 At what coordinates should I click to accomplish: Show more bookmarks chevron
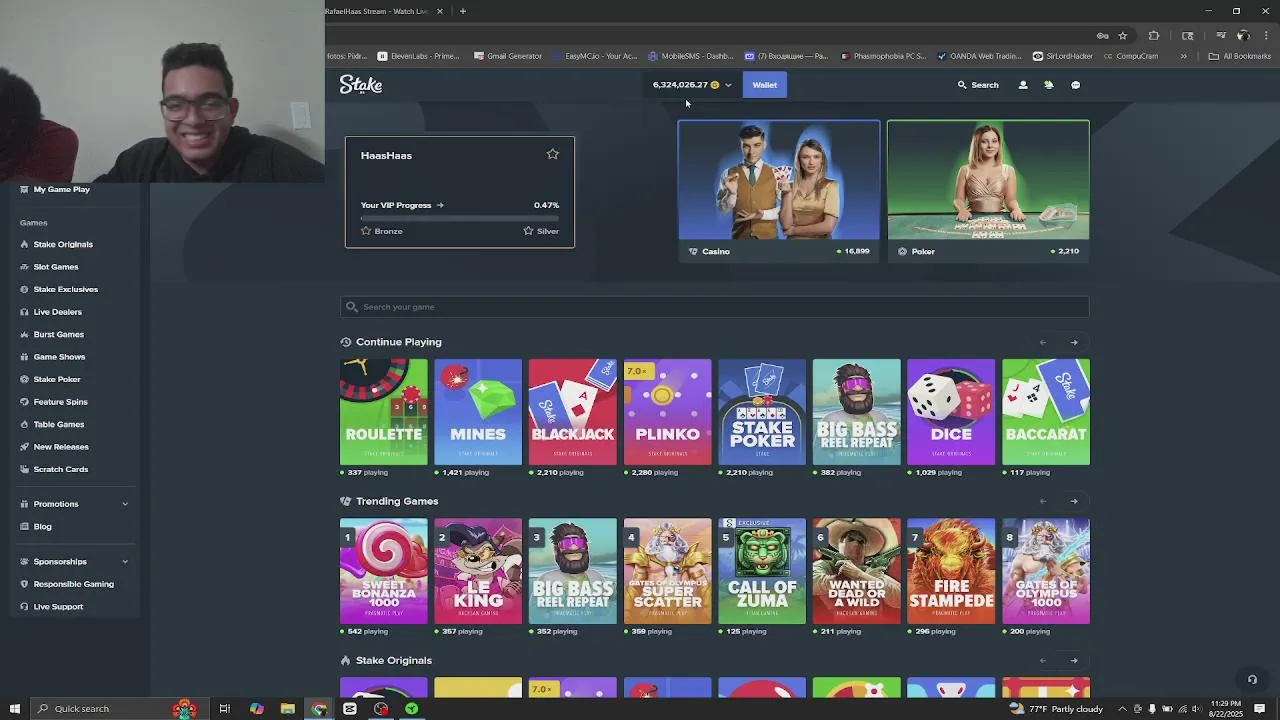point(1184,56)
